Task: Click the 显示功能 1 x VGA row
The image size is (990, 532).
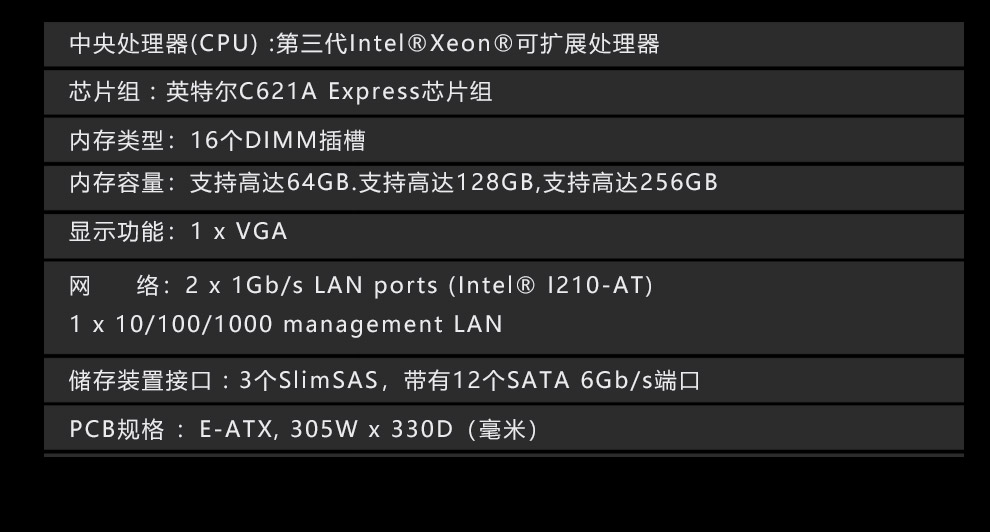Action: pyautogui.click(x=504, y=236)
